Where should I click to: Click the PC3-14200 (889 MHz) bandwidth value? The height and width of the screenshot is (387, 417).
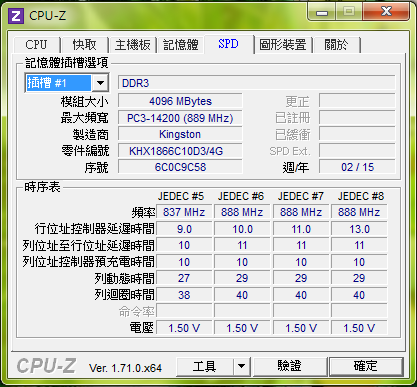click(x=180, y=118)
